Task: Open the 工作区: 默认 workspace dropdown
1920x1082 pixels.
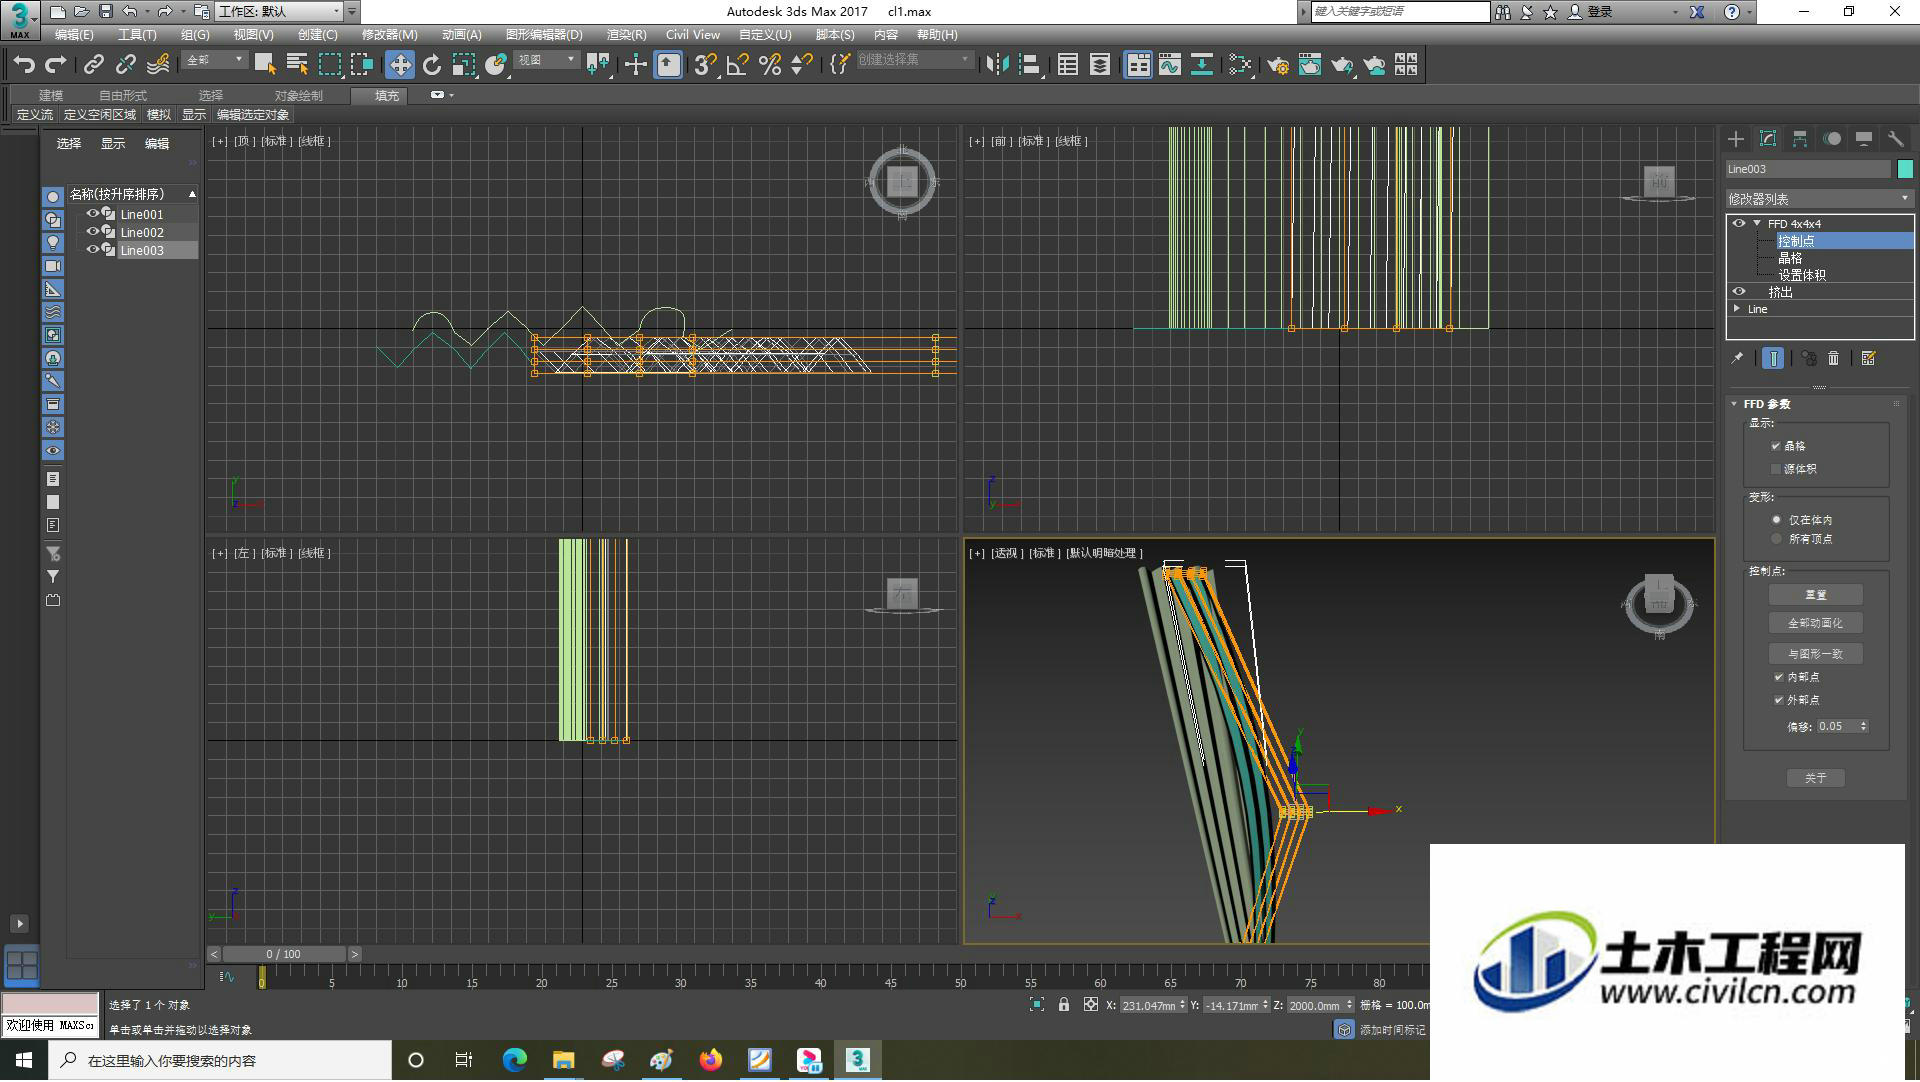Action: coord(279,12)
